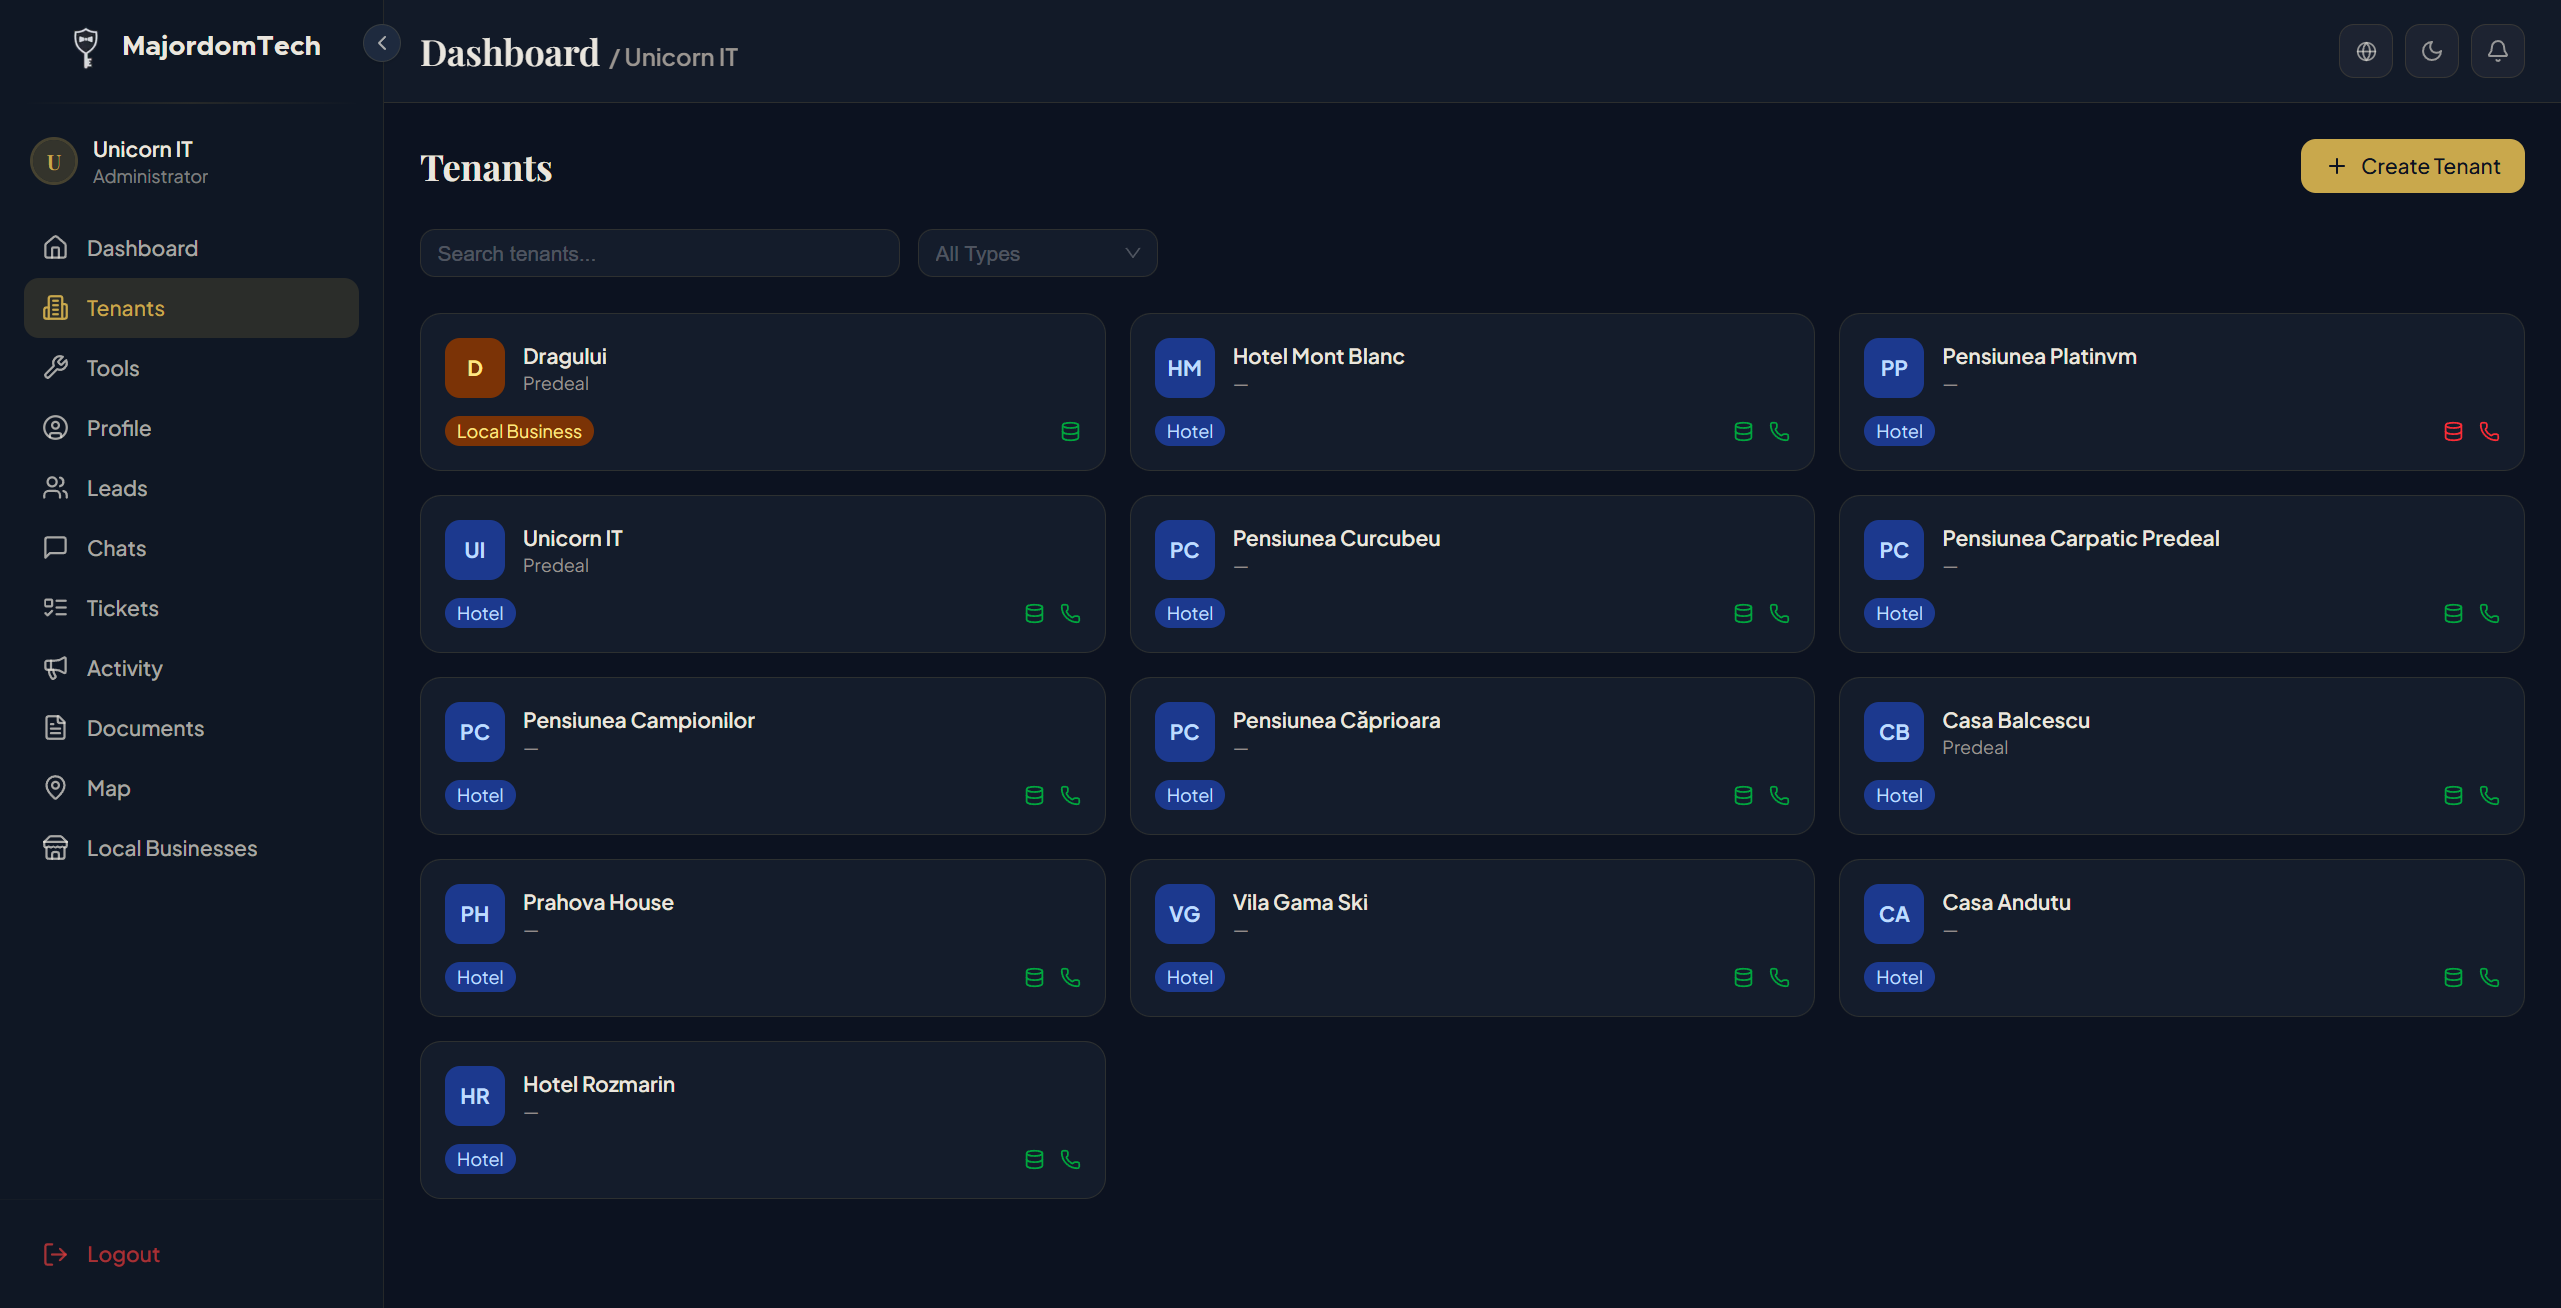Click the Activity megaphone icon in sidebar
Image resolution: width=2561 pixels, height=1308 pixels.
(x=56, y=668)
